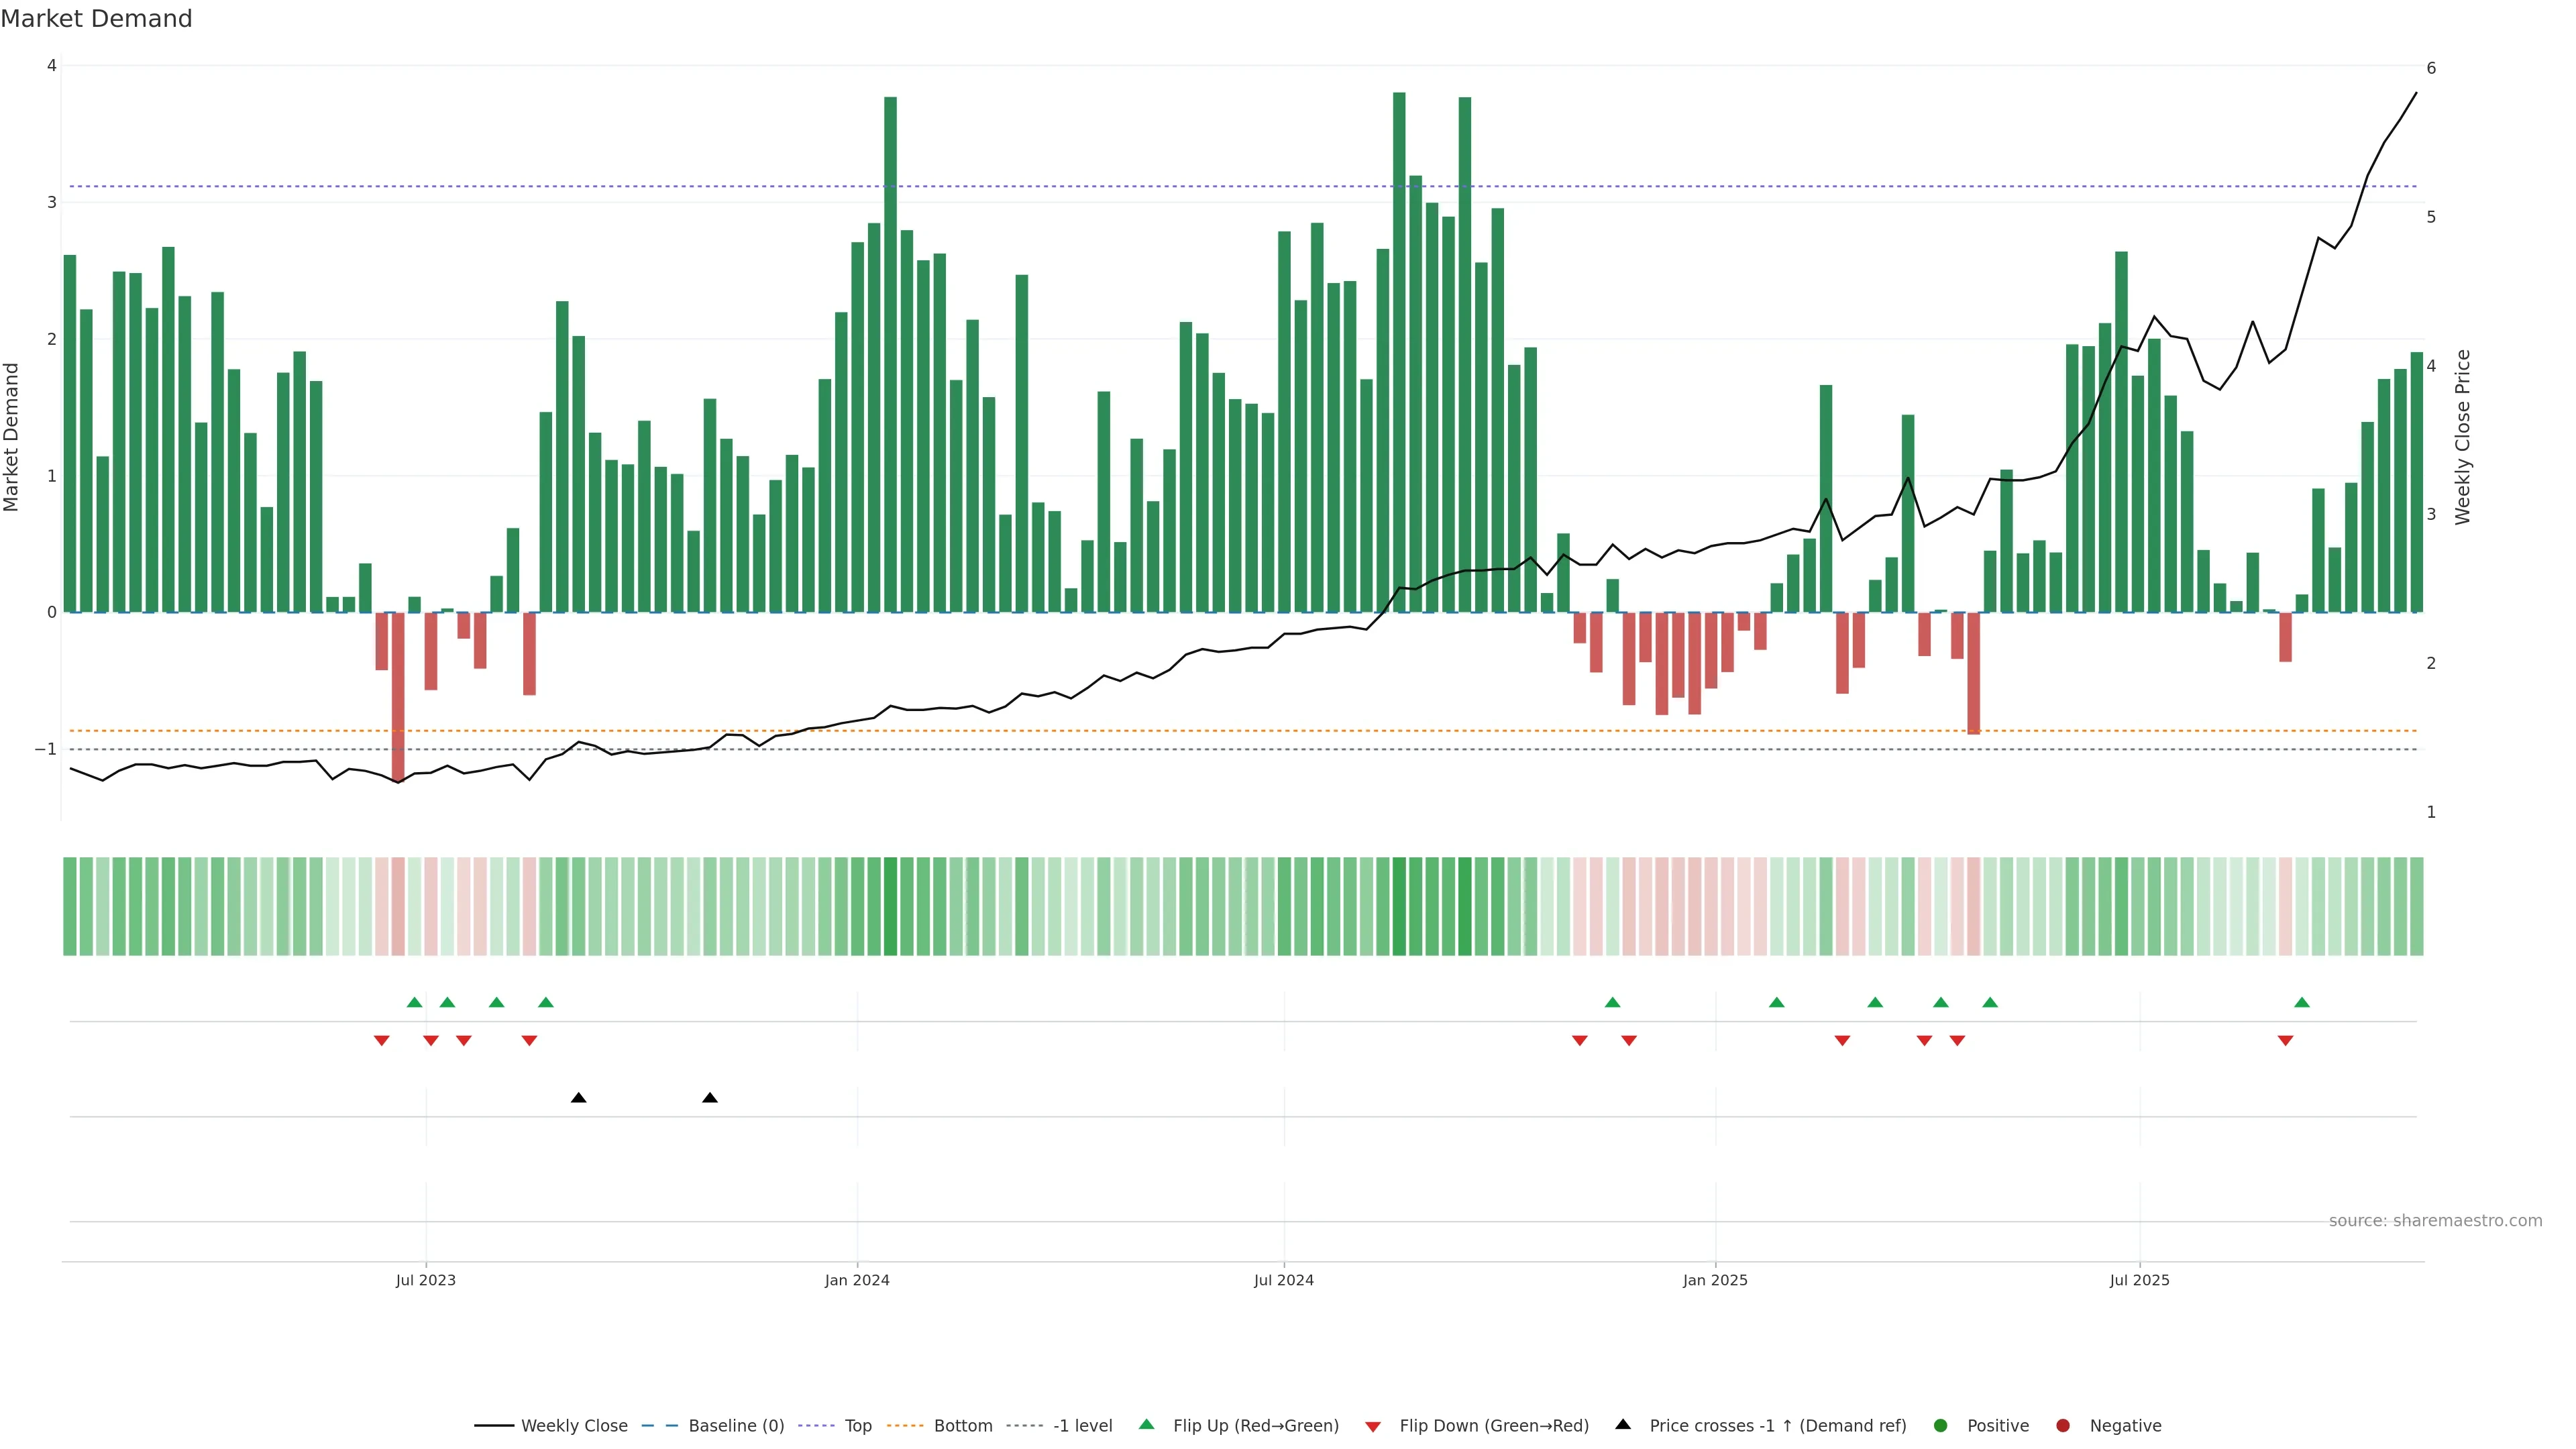The height and width of the screenshot is (1449, 2576).
Task: Click the green Flip Up triangle legend icon
Action: coord(1147,1425)
